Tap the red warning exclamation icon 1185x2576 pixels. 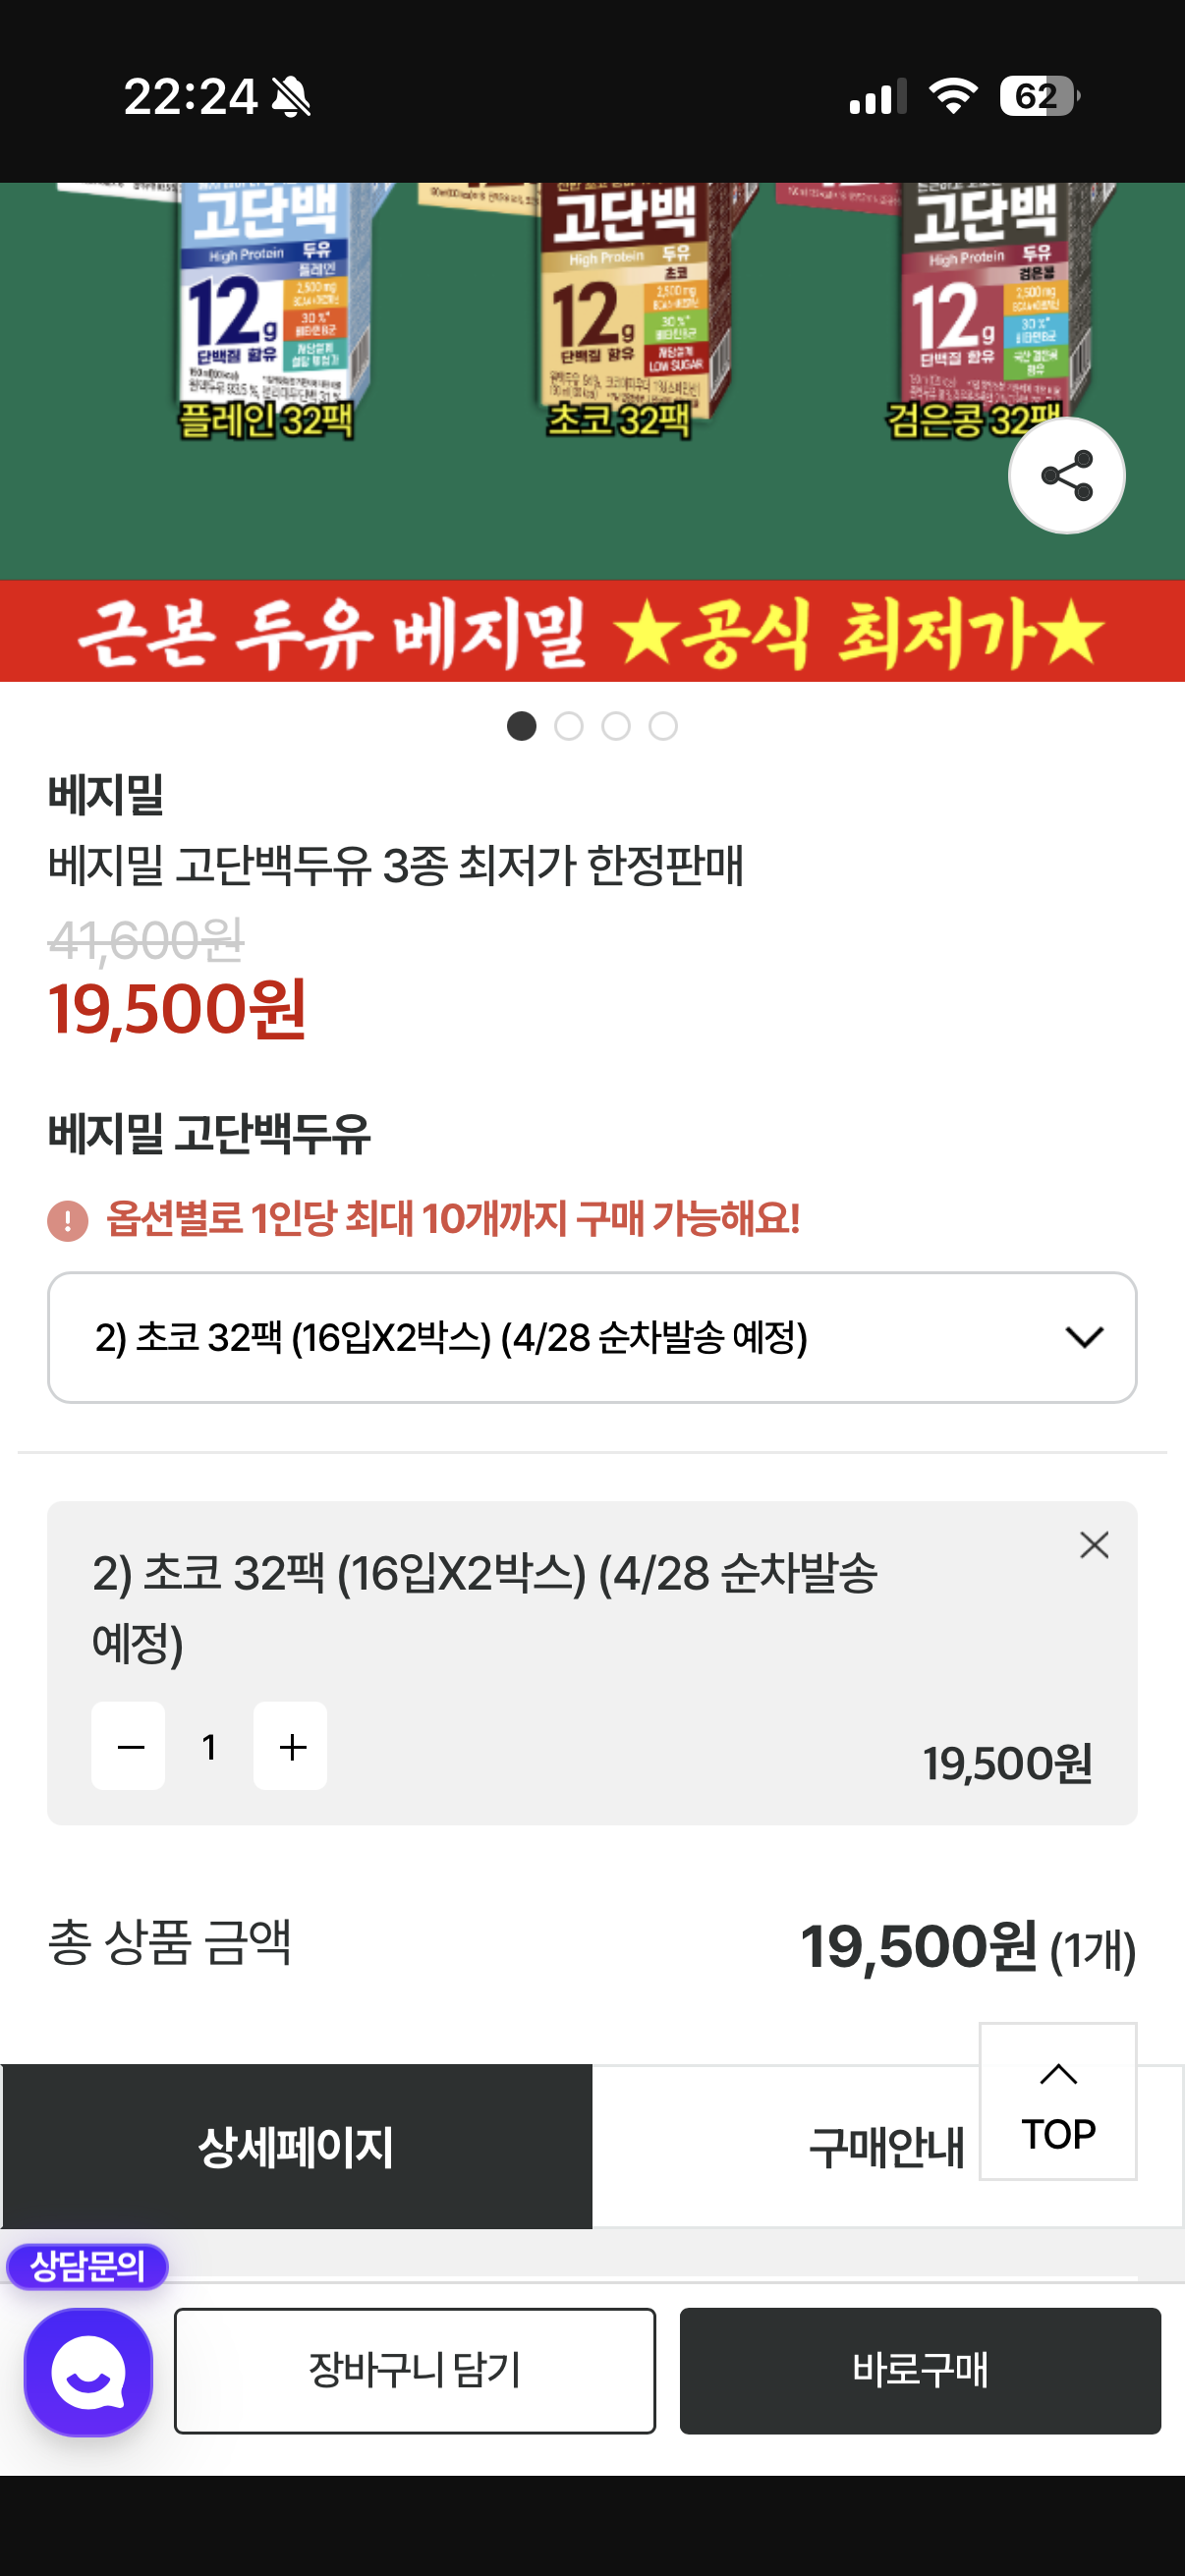click(x=68, y=1220)
